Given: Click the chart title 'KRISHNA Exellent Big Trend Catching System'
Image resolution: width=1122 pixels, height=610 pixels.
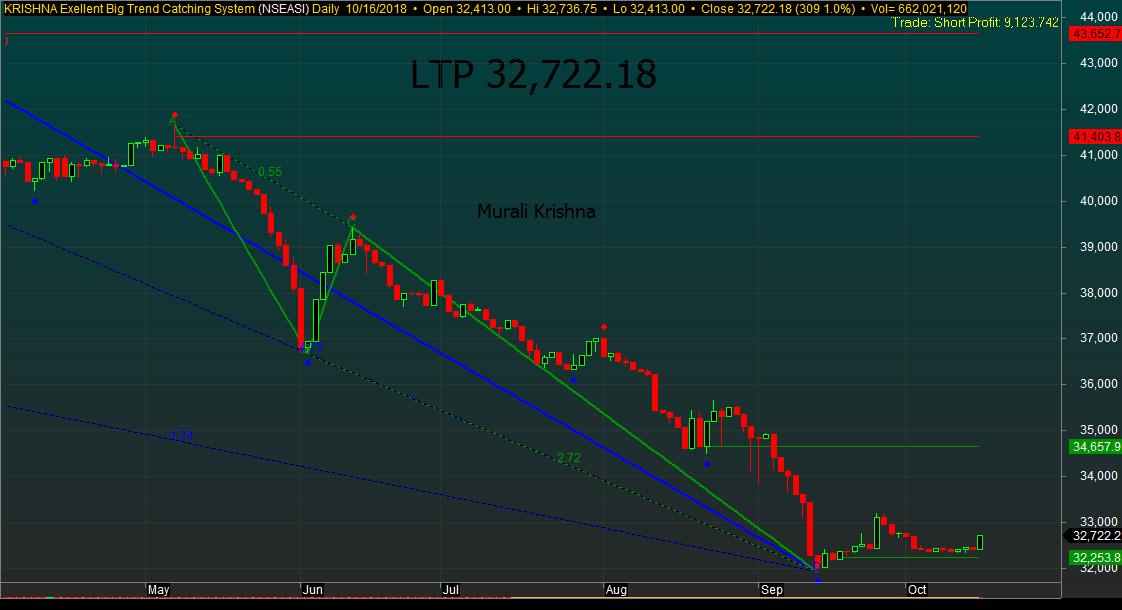Looking at the screenshot, I should (x=130, y=9).
